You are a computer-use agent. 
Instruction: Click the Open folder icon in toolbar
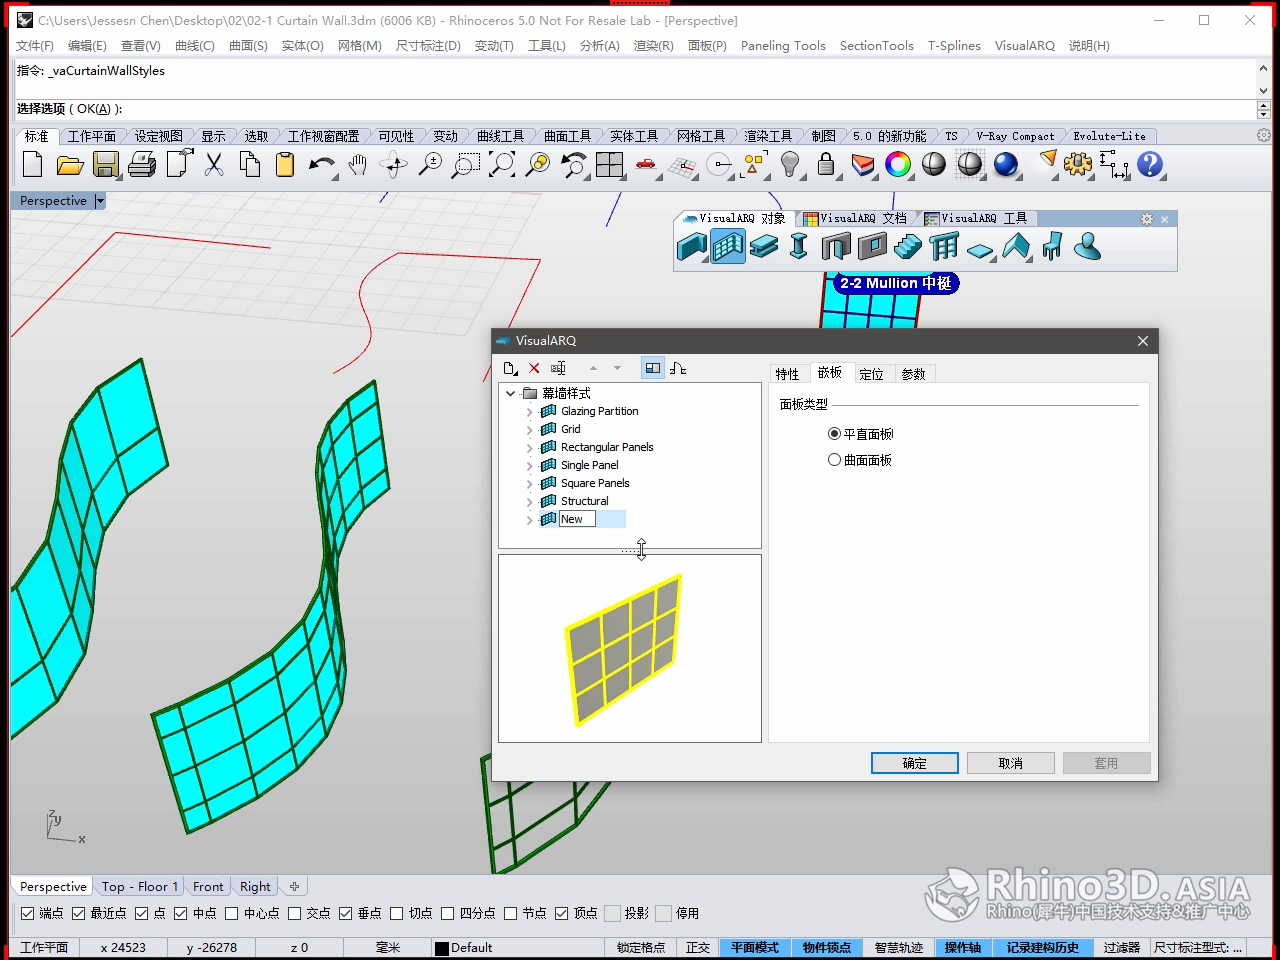tap(69, 165)
